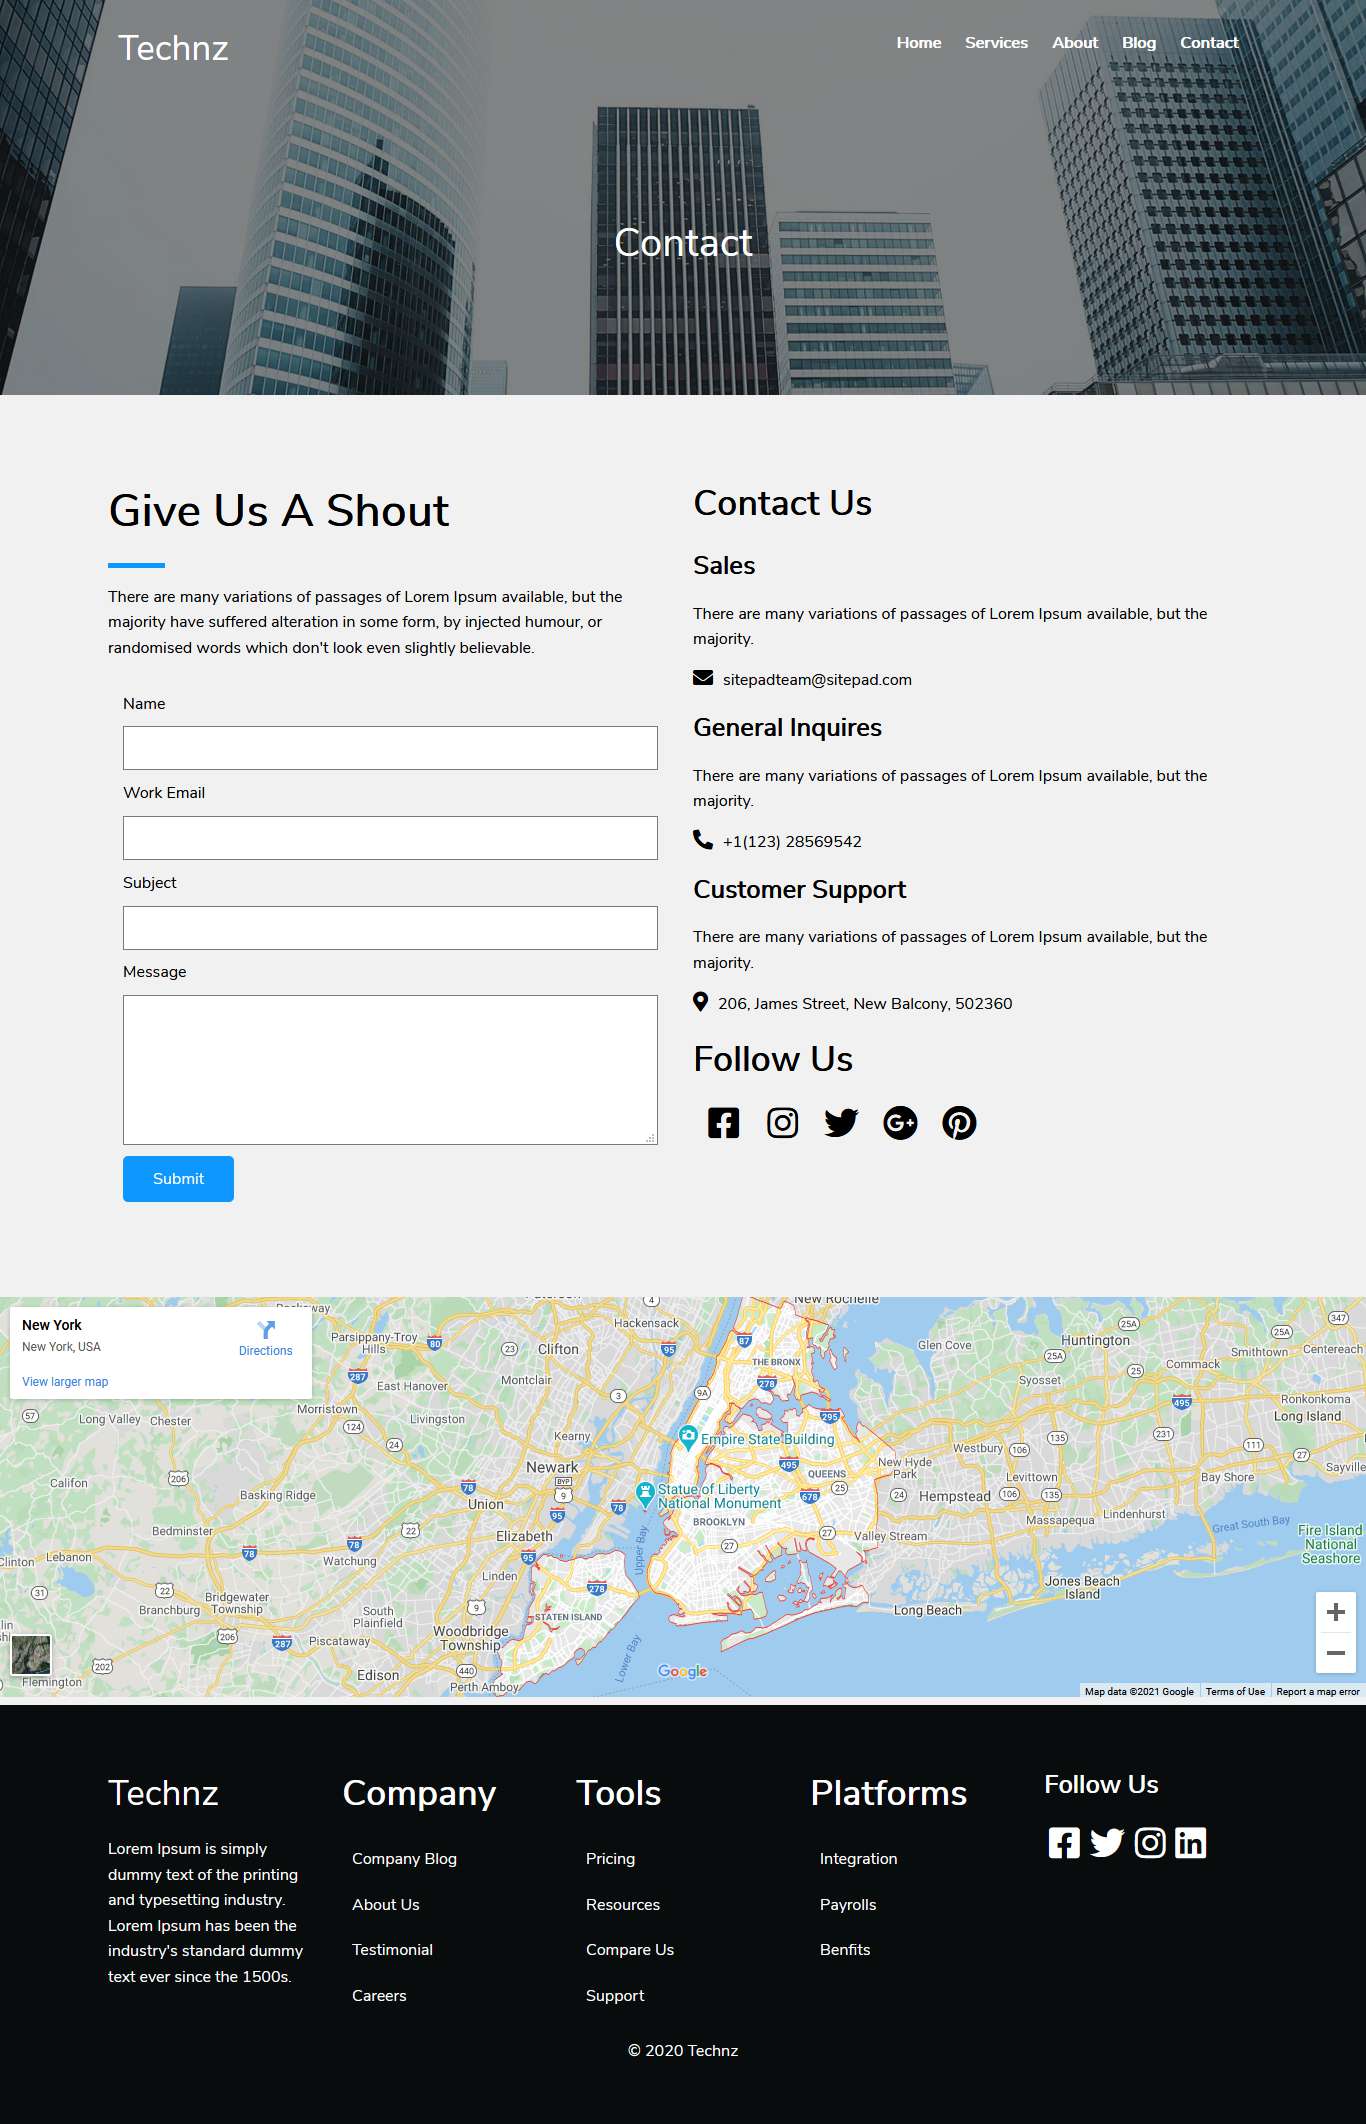The height and width of the screenshot is (2124, 1366).
Task: Open map Terms of Use link
Action: click(x=1235, y=1692)
